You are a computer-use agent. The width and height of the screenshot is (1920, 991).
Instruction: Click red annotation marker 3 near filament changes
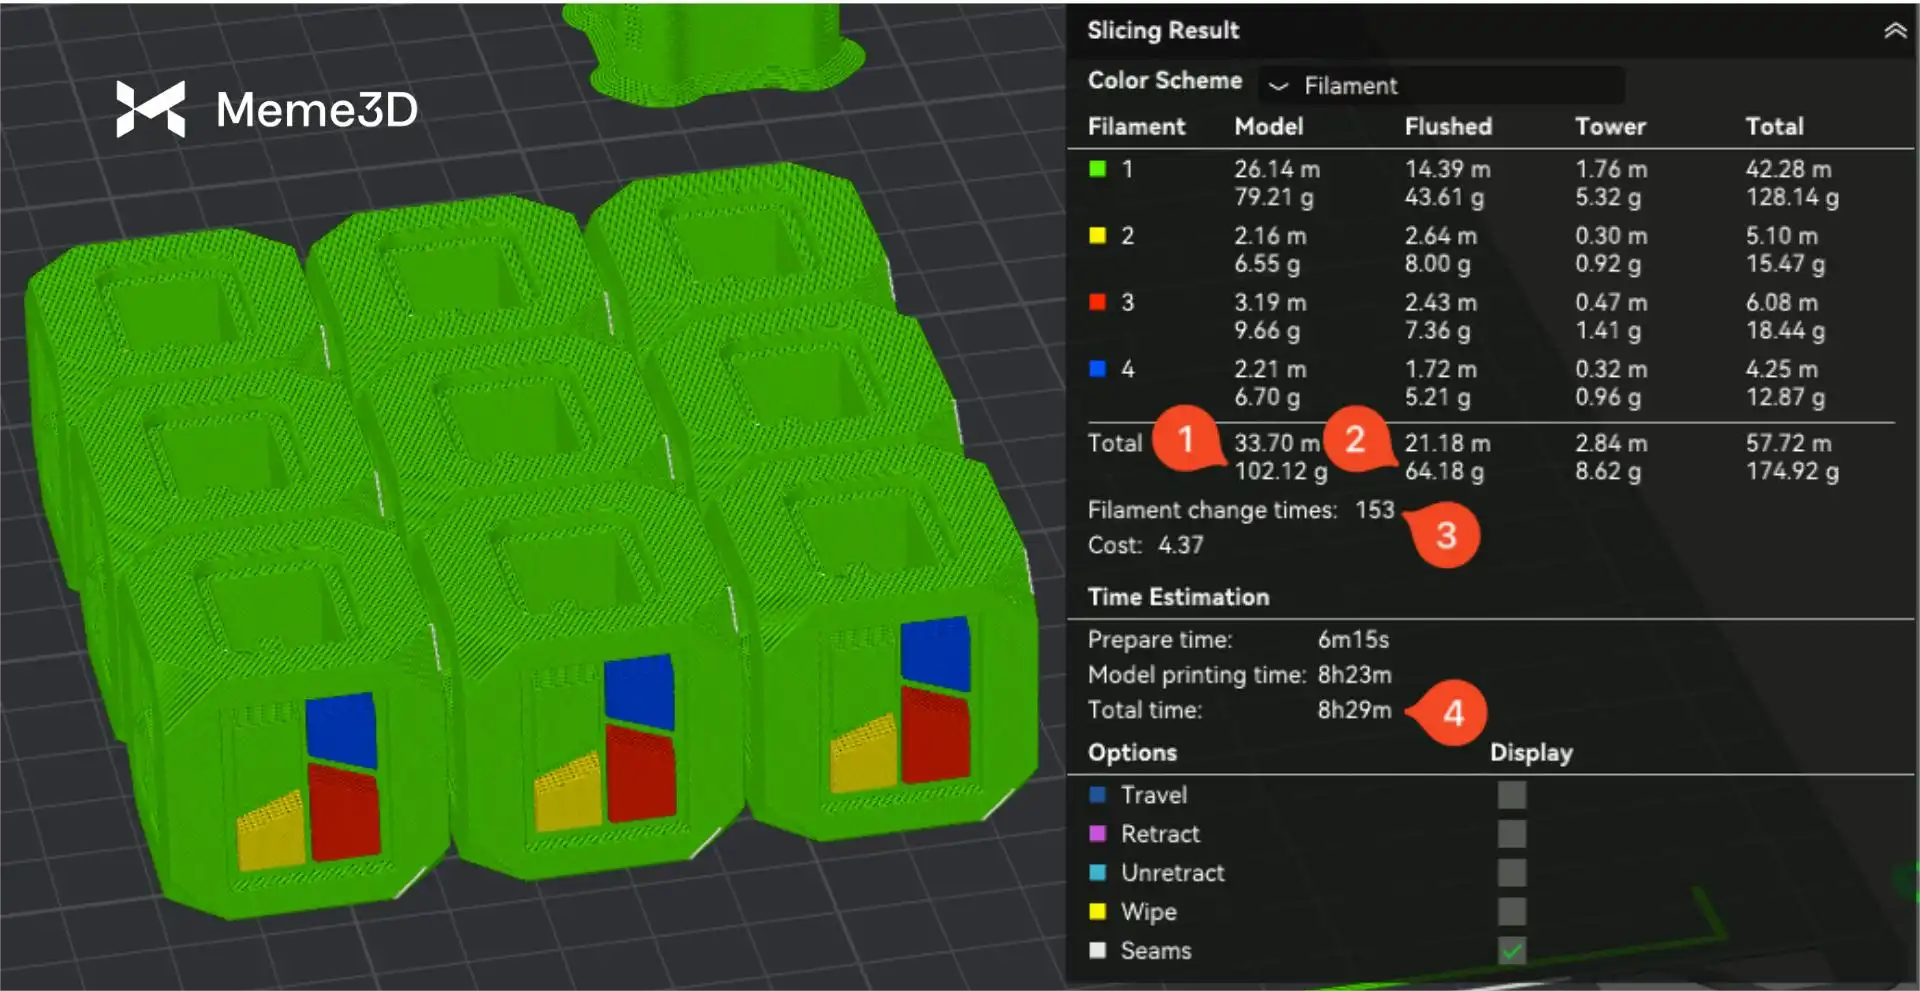pos(1445,536)
